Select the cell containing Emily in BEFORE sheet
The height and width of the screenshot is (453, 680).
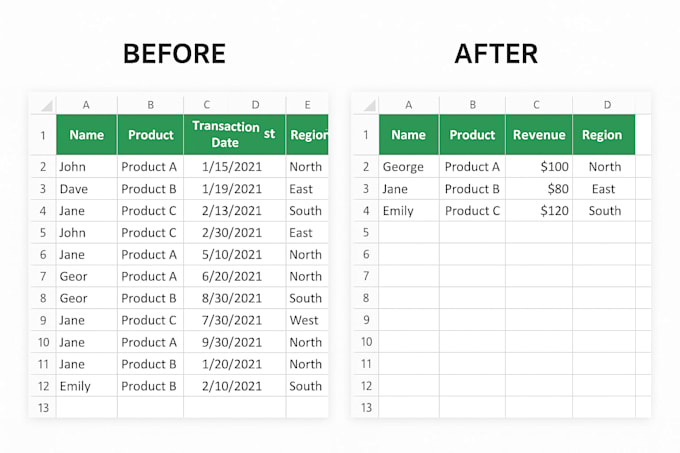pos(86,386)
